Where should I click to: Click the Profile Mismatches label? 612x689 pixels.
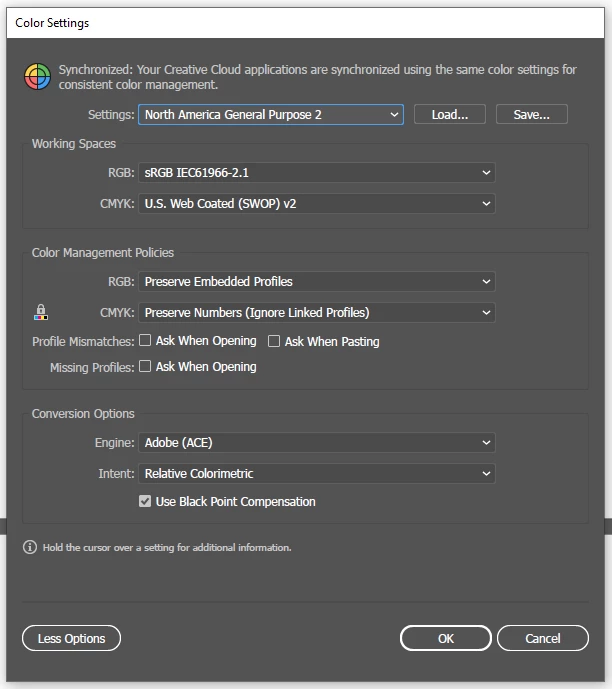pyautogui.click(x=83, y=341)
